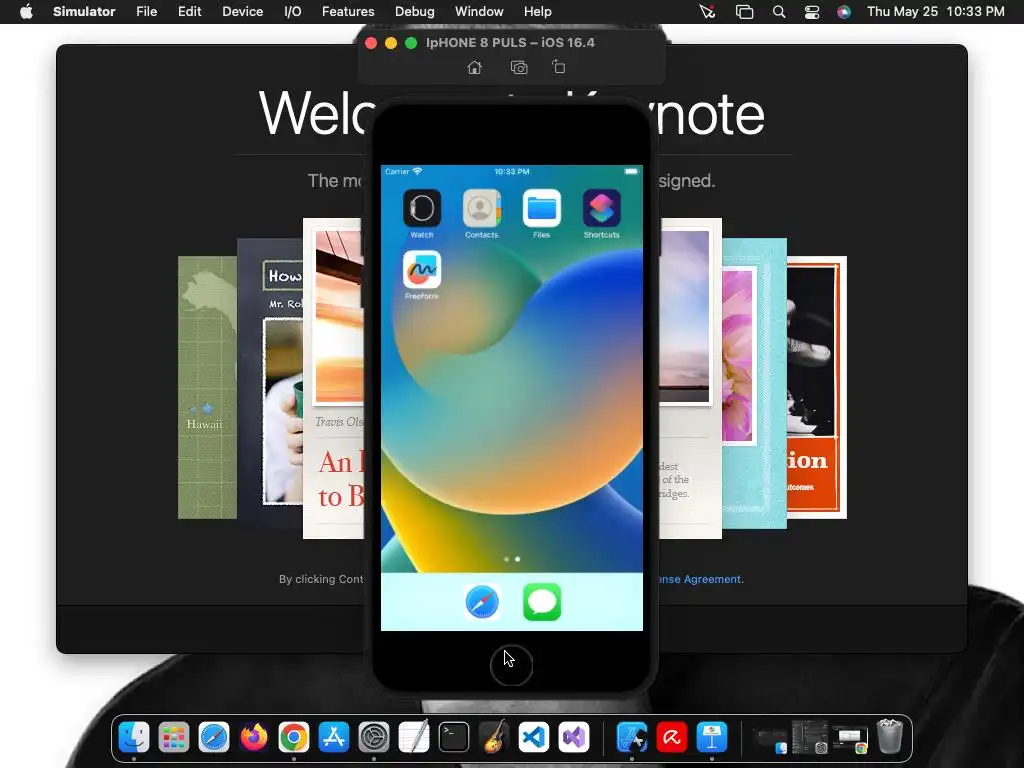Launch Google Chrome from the Dock
This screenshot has height=768, width=1024.
[x=294, y=738]
